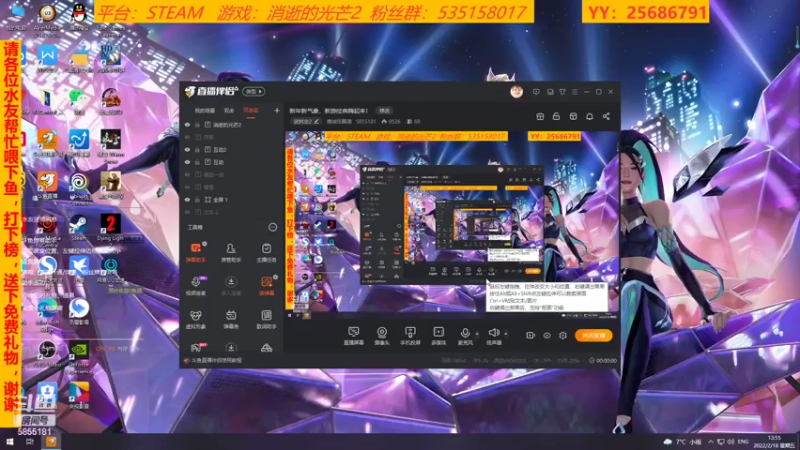
Task: Hide the 全屏 1 source layer
Action: point(187,199)
